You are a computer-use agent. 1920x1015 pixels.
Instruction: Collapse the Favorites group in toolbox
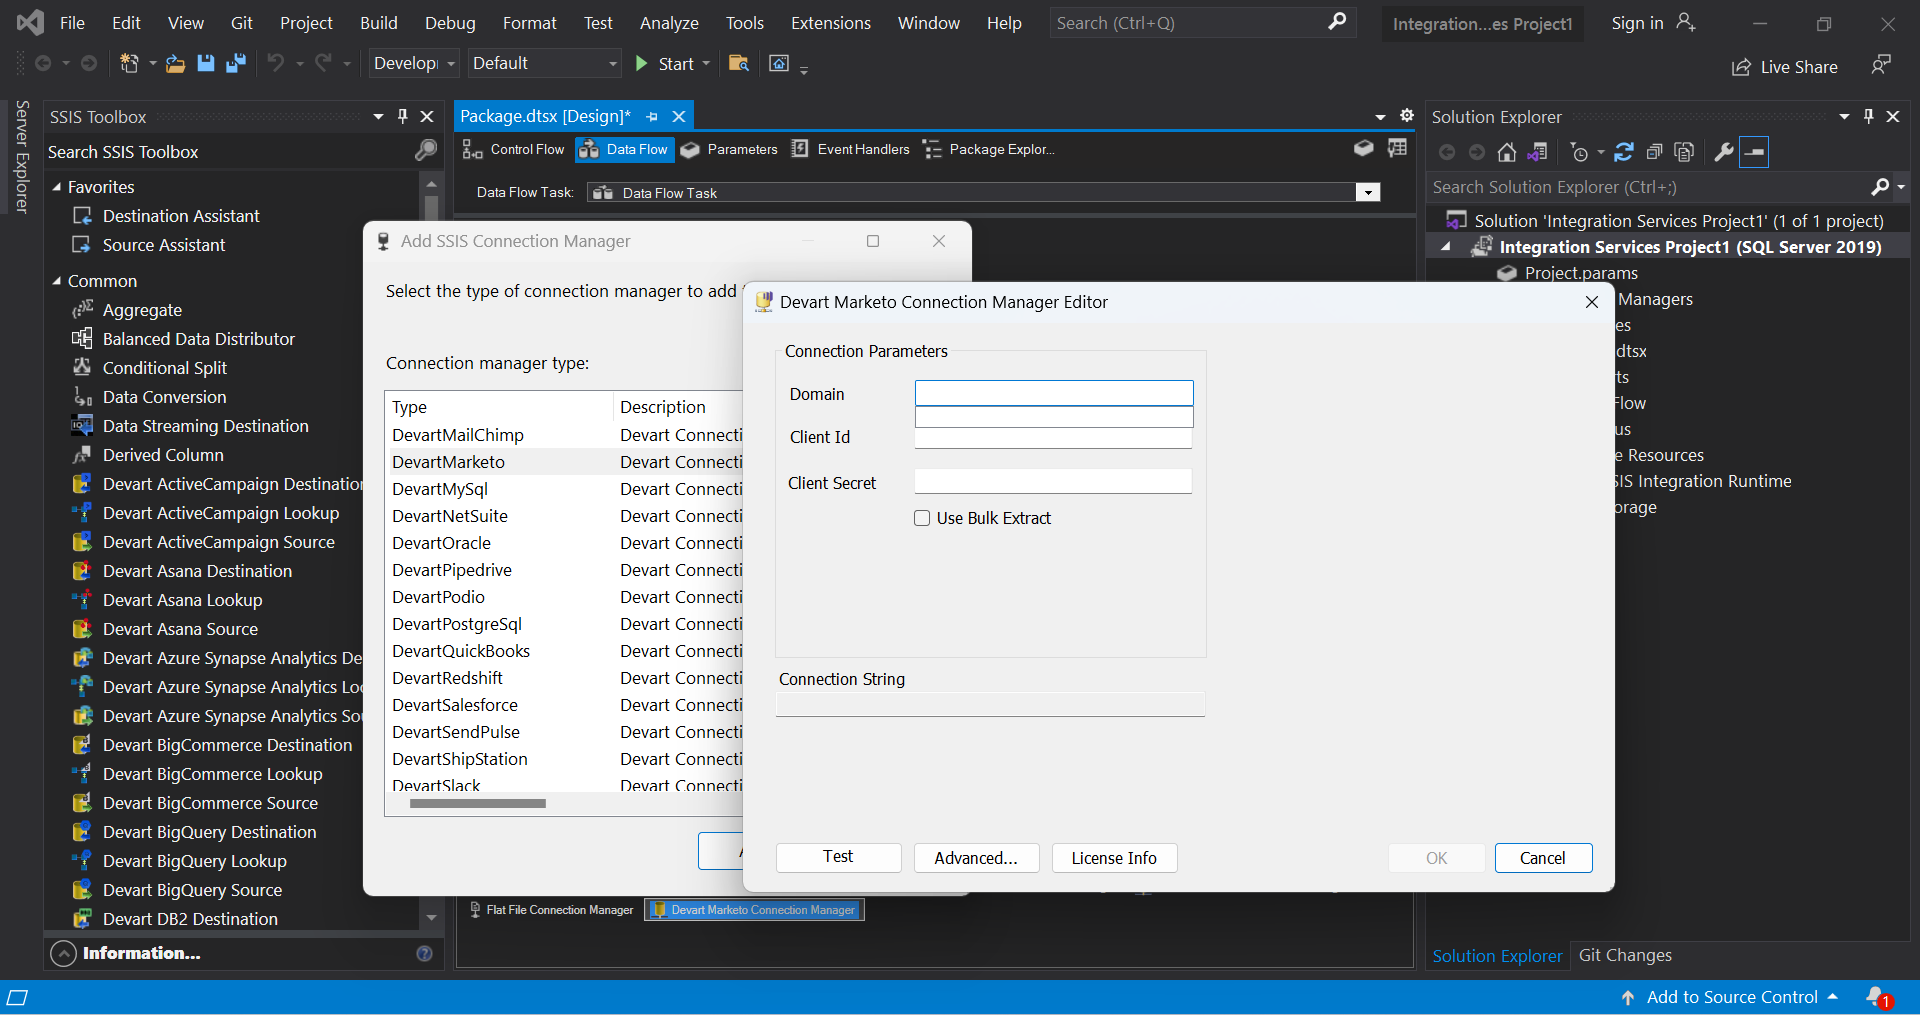click(57, 187)
